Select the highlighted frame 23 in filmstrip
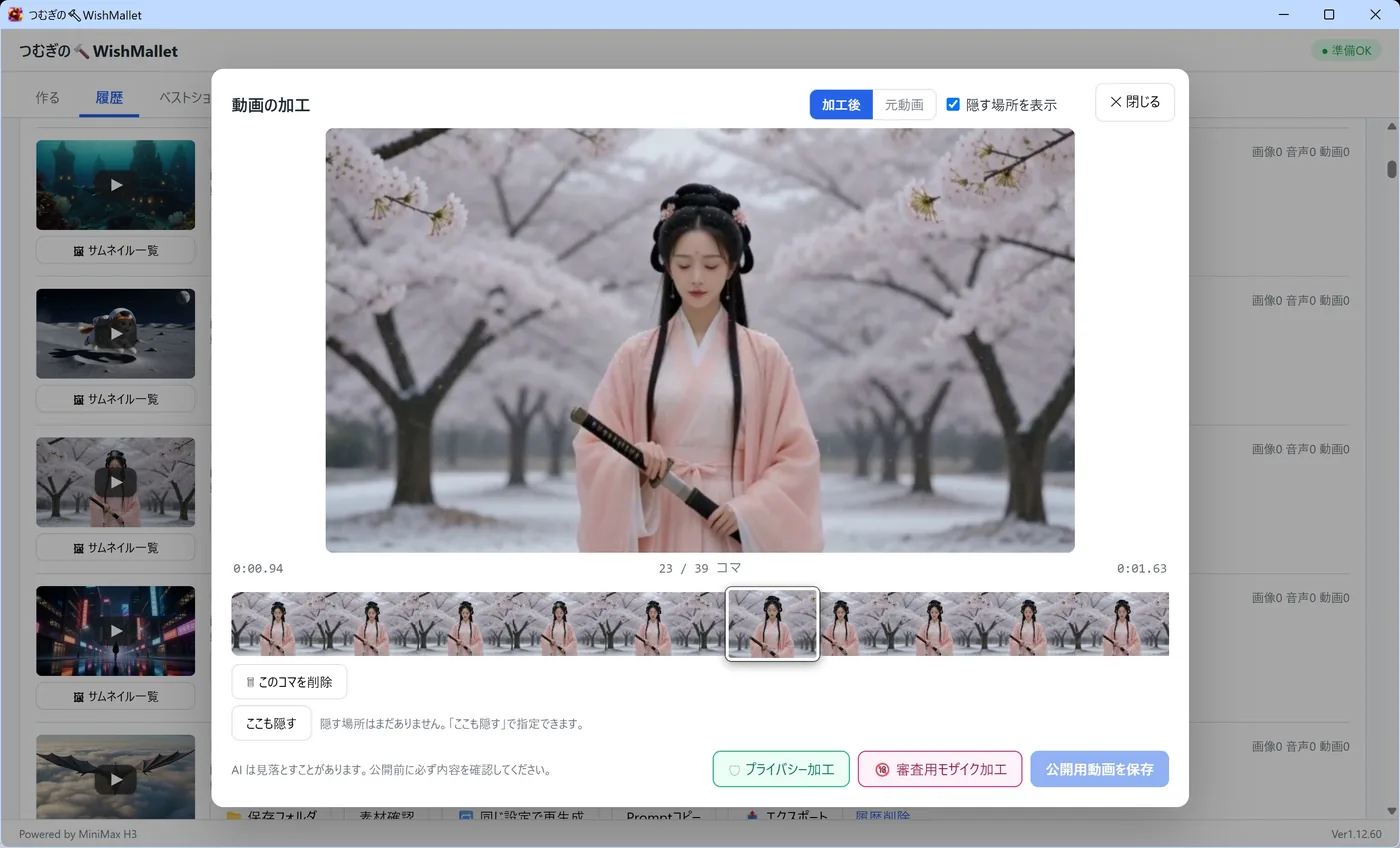This screenshot has width=1400, height=848. coord(772,624)
